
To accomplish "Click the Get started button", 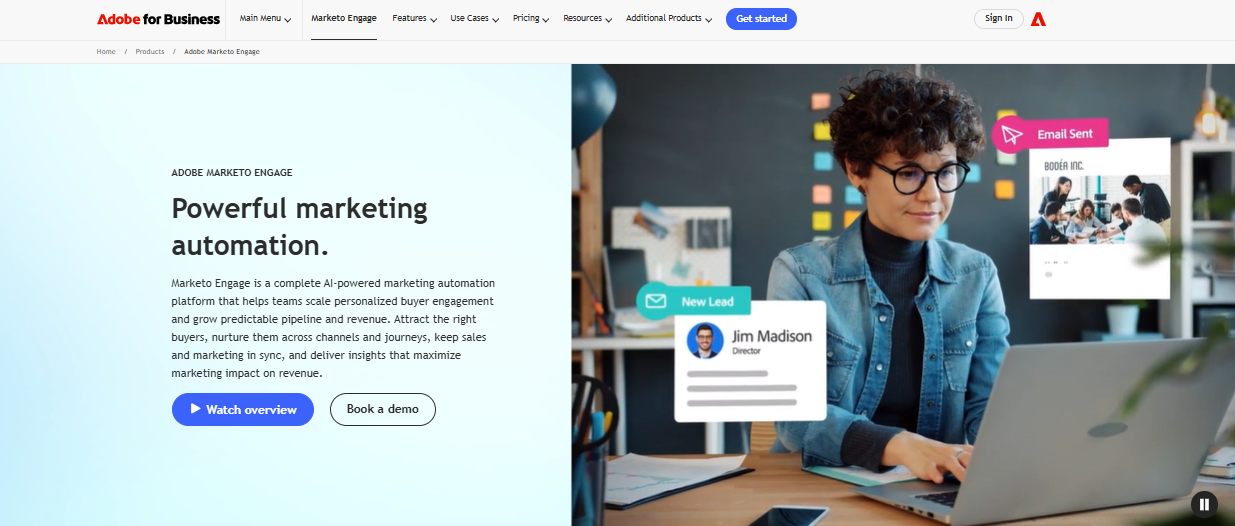I will 761,19.
